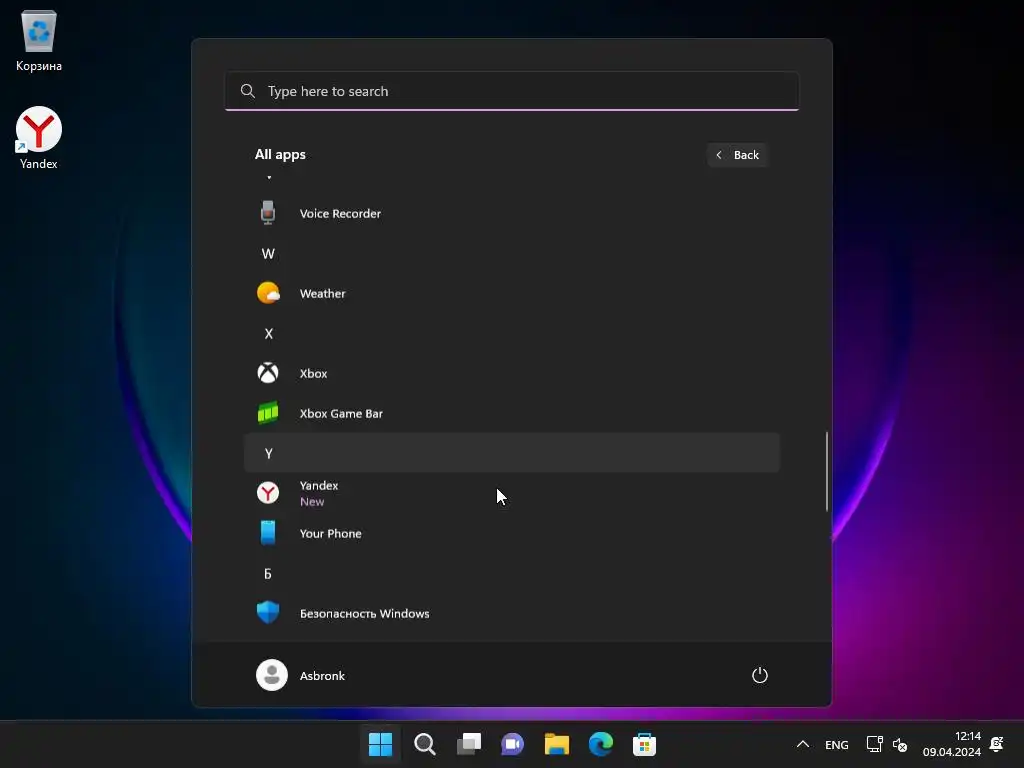Screen dimensions: 1024x768
Task: Open File Explorer from taskbar
Action: [x=556, y=744]
